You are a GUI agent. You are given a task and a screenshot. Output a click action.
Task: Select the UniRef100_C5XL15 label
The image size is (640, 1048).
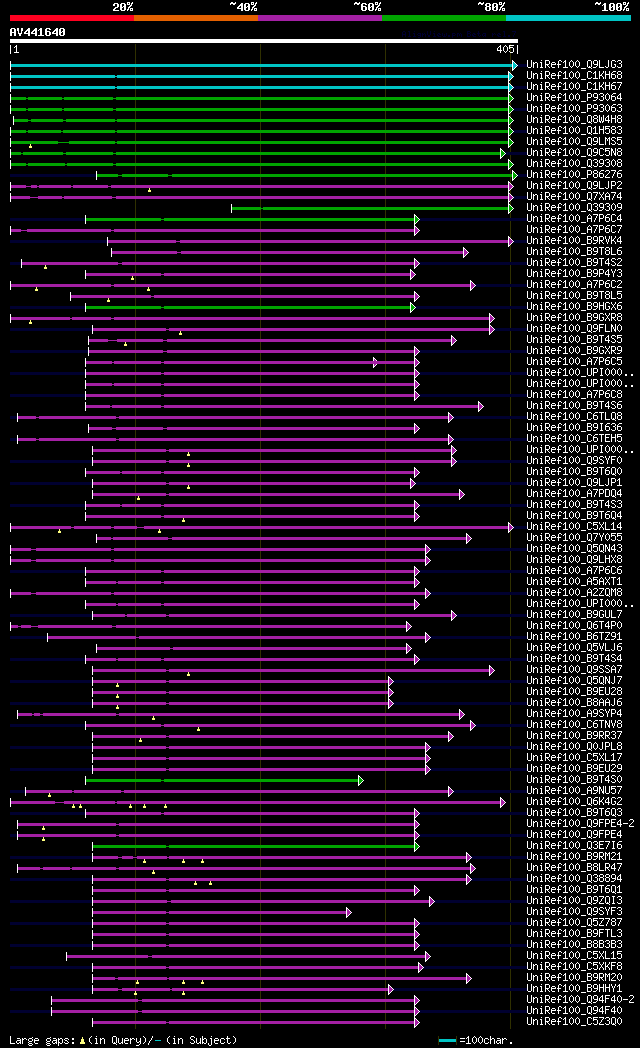574,957
